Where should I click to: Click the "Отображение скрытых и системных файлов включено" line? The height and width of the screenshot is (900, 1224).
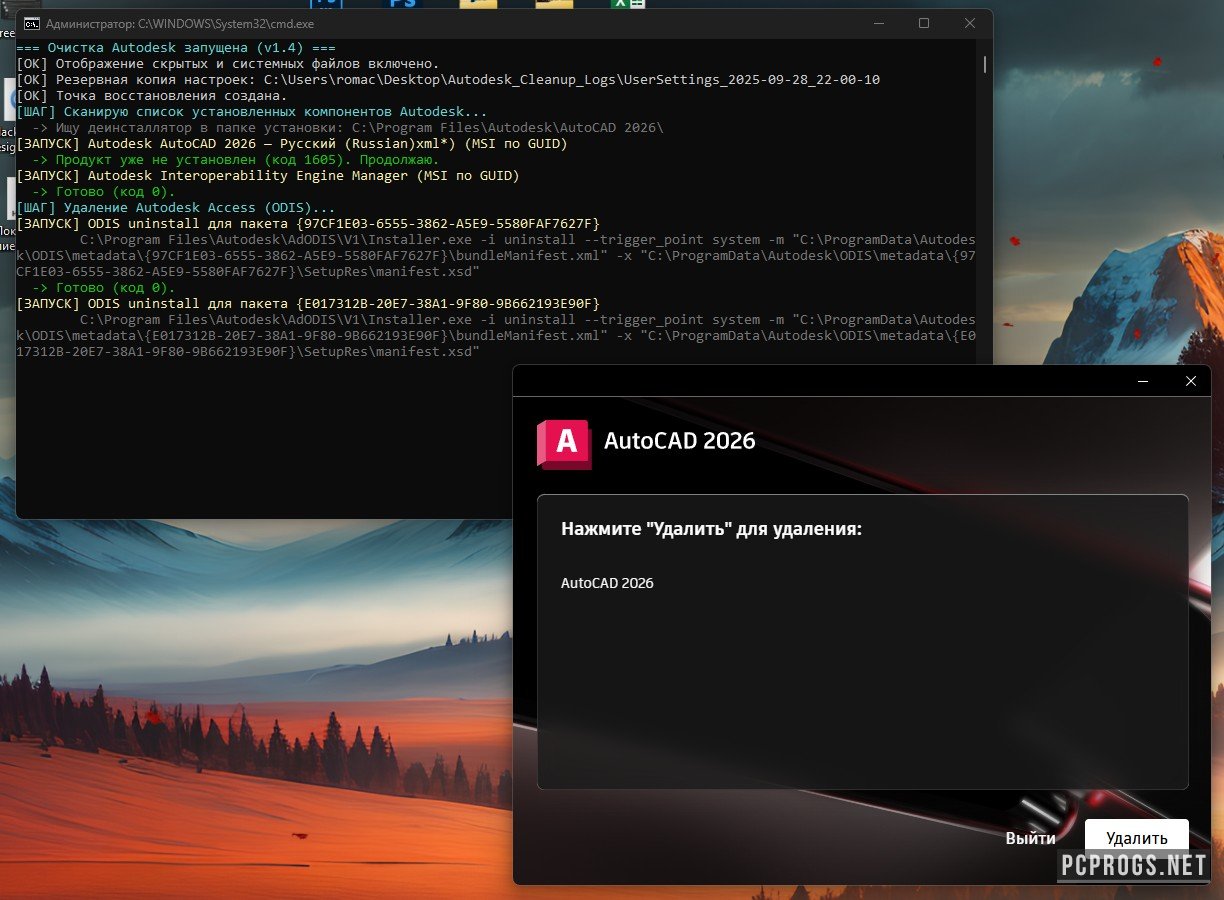228,64
